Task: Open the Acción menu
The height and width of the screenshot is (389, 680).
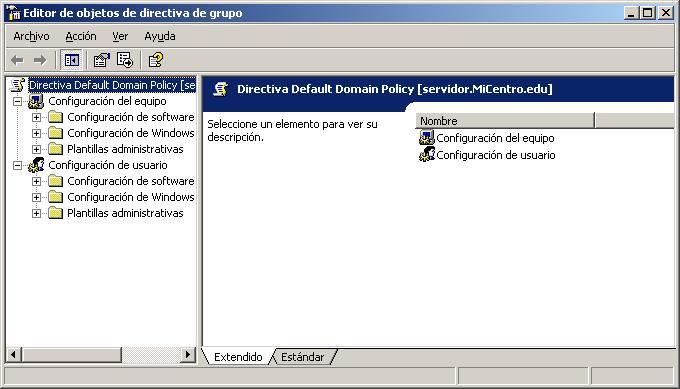Action: pyautogui.click(x=81, y=36)
